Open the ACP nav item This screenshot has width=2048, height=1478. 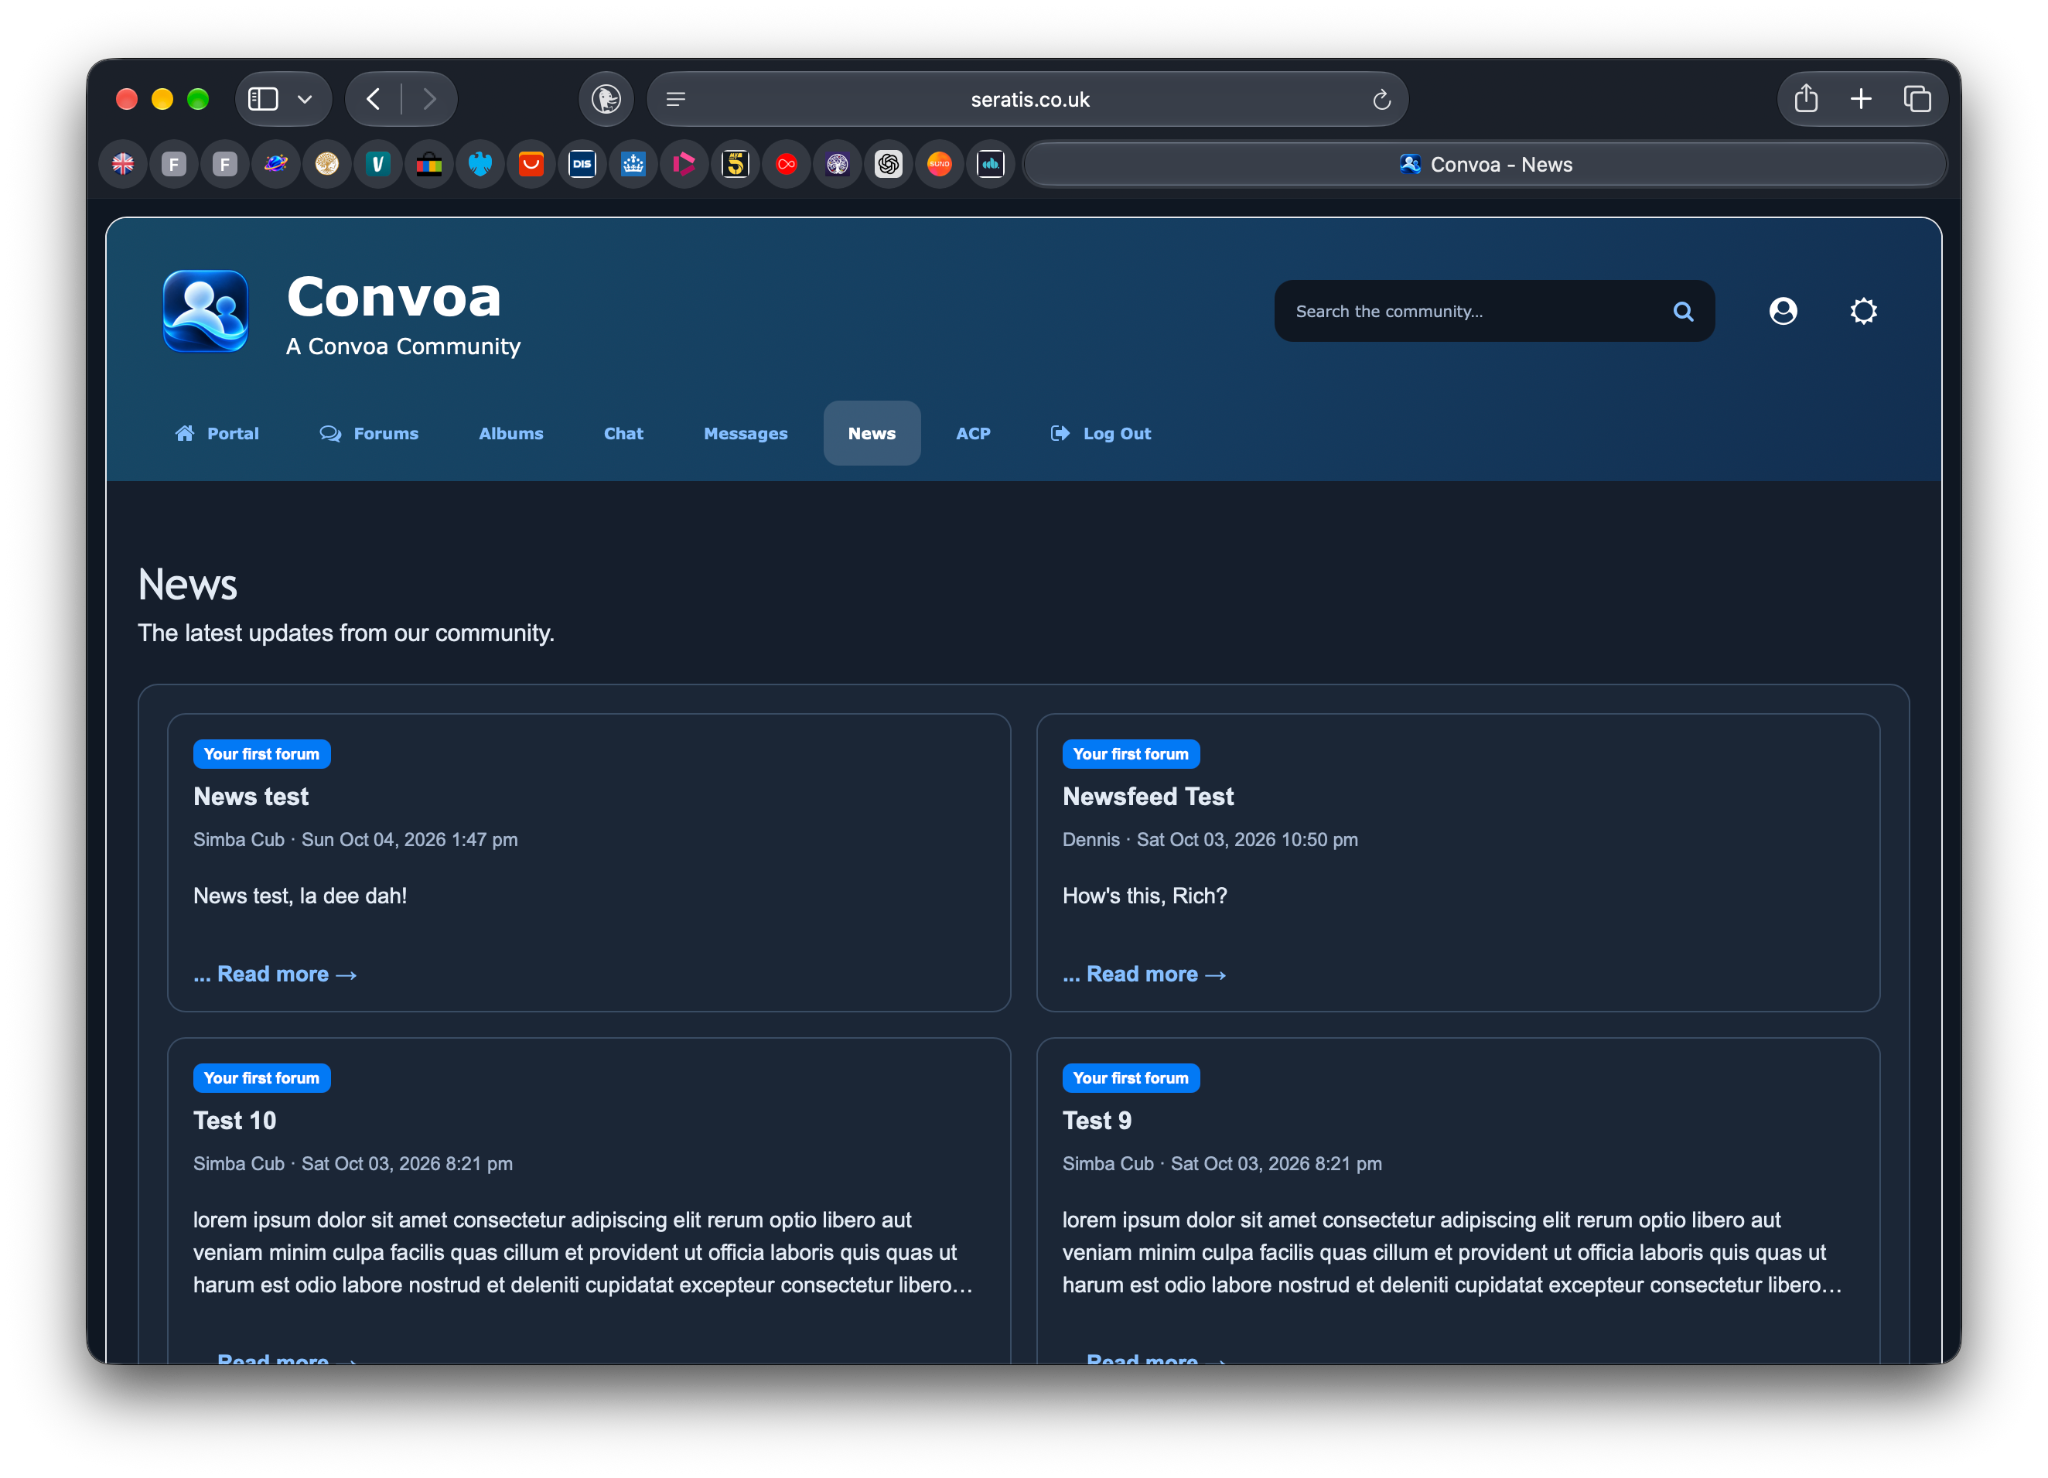pos(973,433)
